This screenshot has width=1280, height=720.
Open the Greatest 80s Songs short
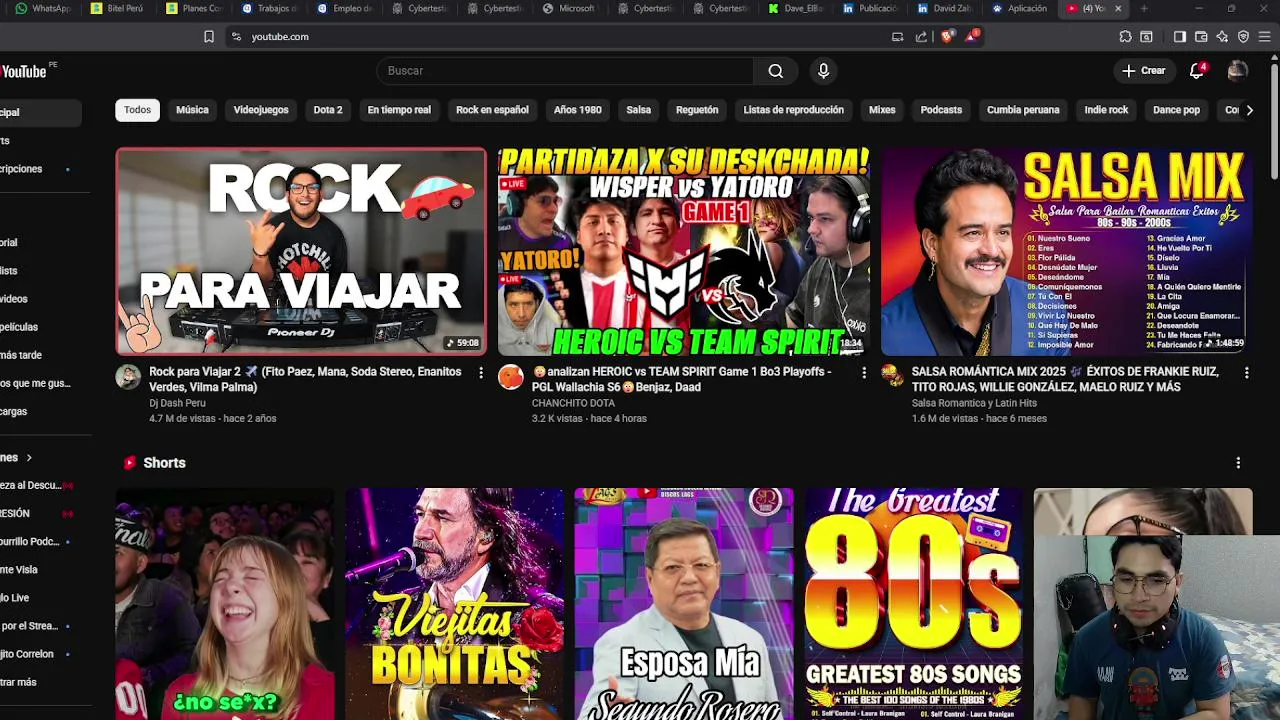(913, 604)
